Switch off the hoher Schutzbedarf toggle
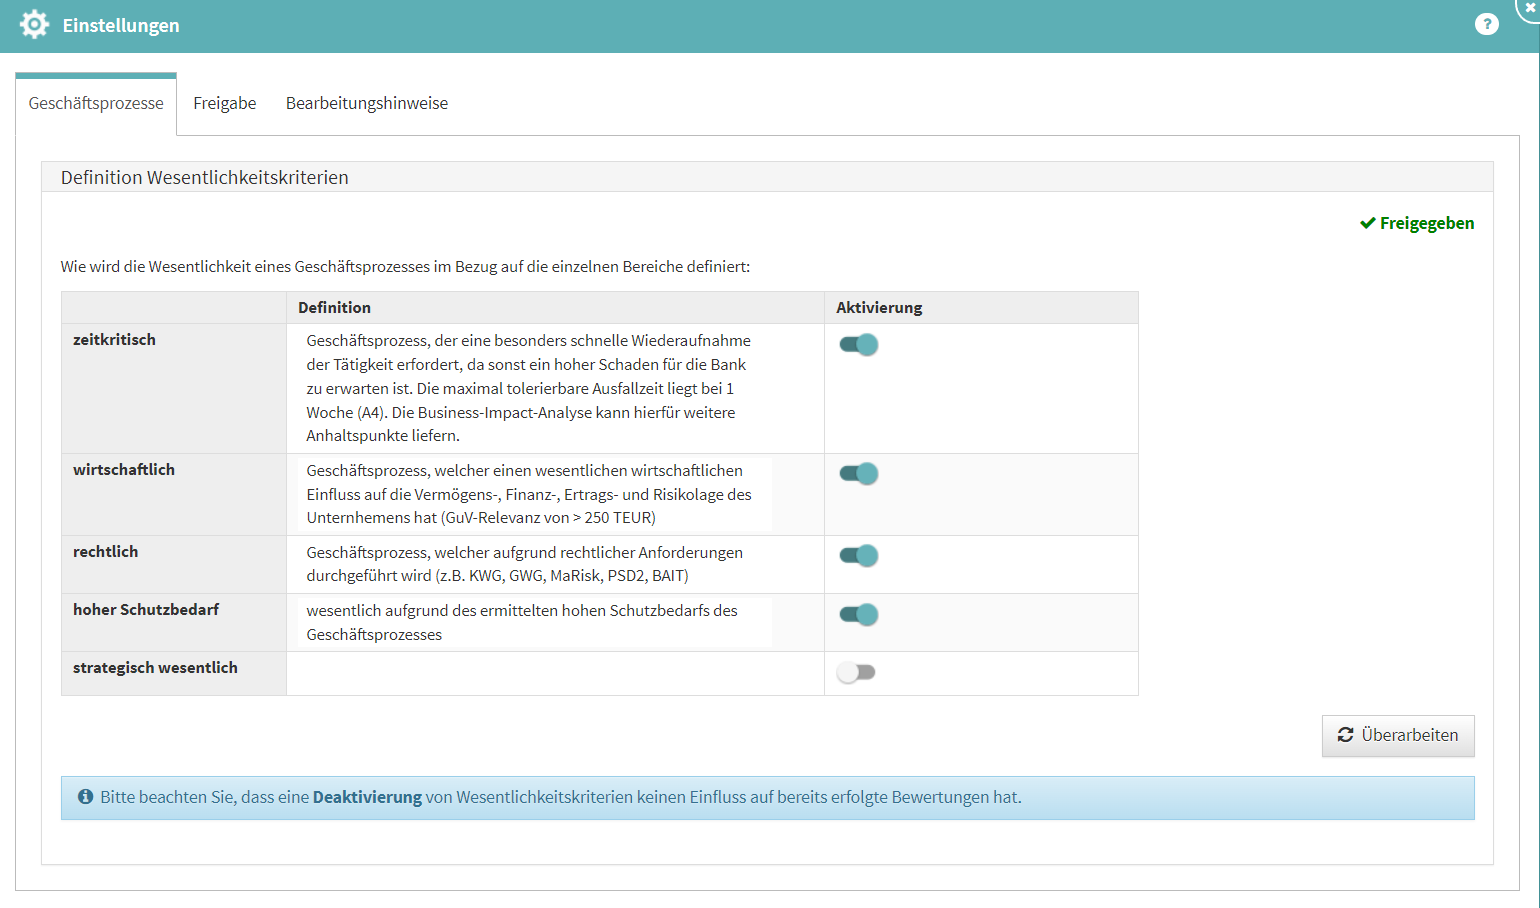The image size is (1540, 908). [858, 615]
